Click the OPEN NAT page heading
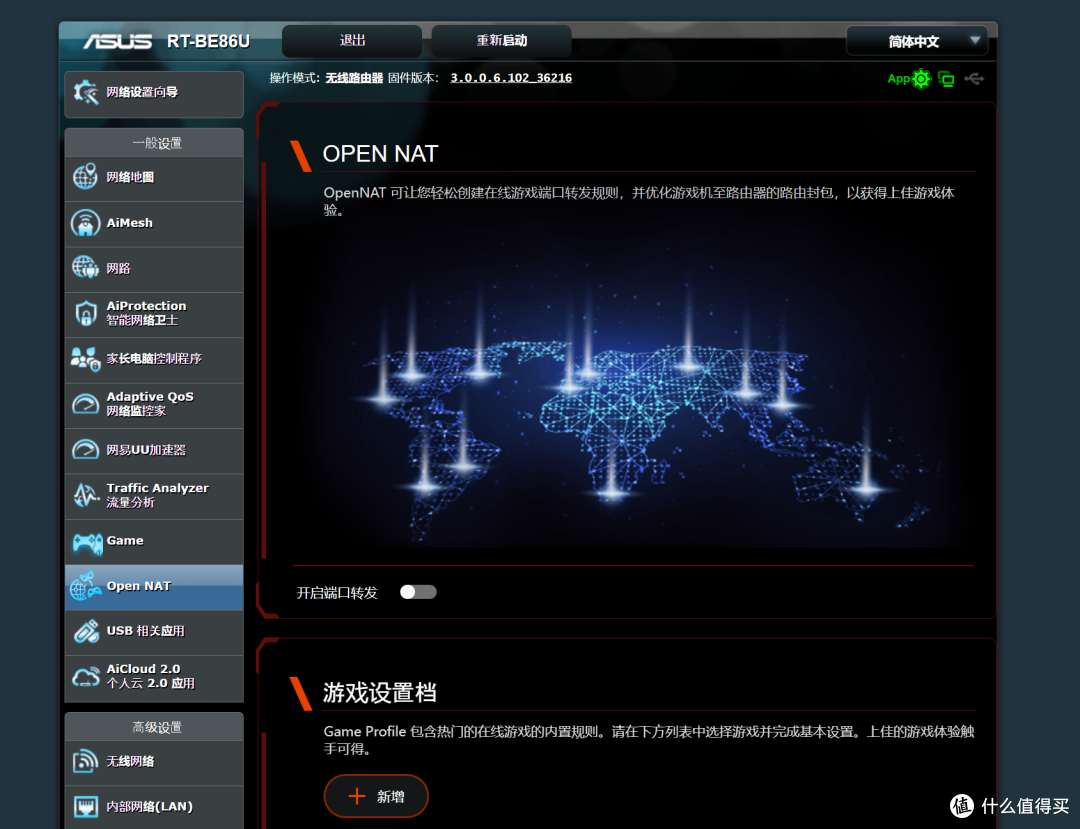This screenshot has width=1080, height=829. [x=380, y=154]
